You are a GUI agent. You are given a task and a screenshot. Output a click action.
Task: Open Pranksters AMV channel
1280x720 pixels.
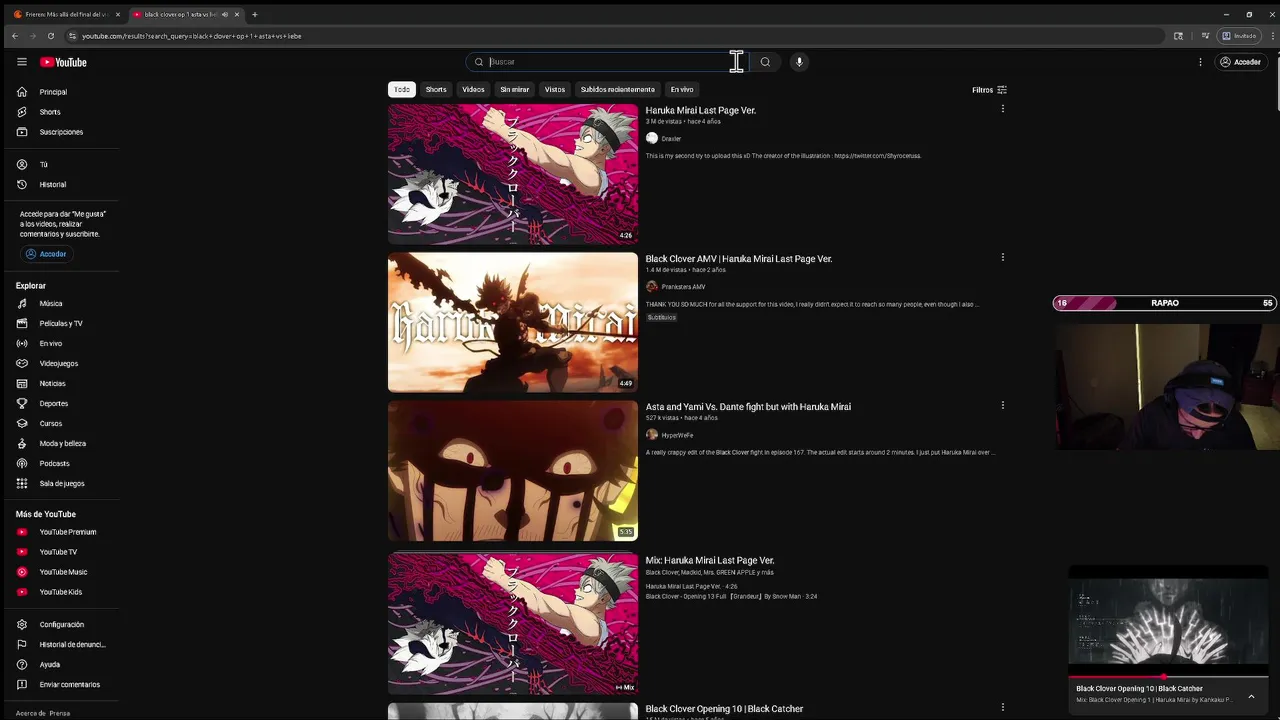pyautogui.click(x=683, y=287)
